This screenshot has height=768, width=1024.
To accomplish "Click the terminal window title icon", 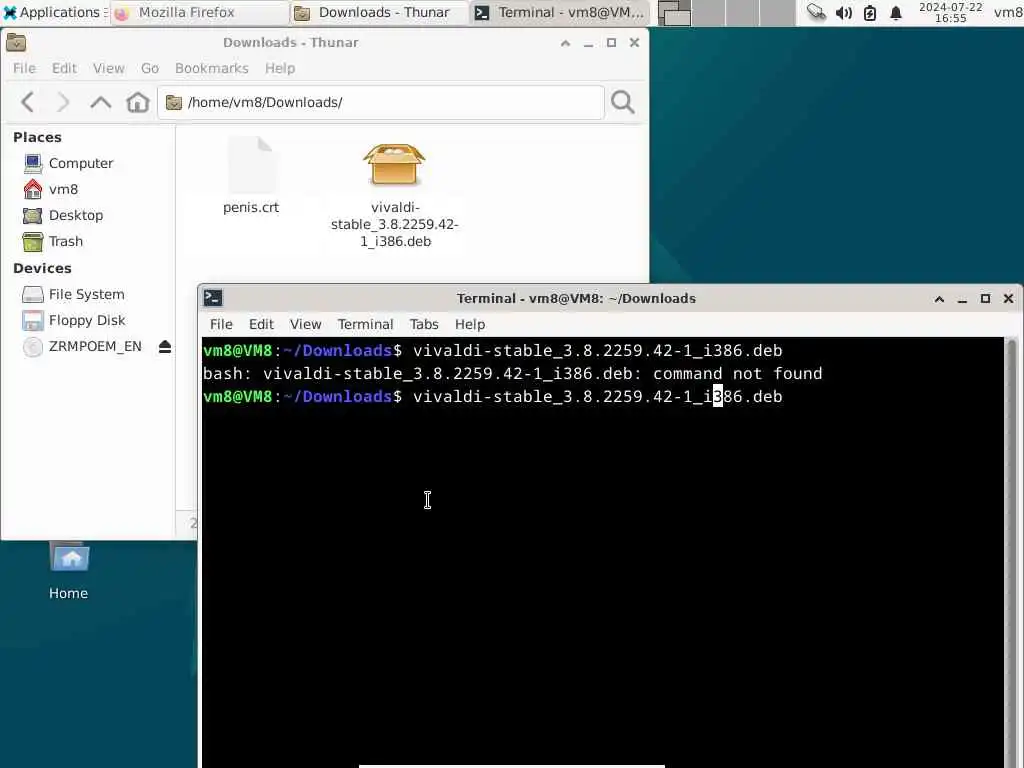I will click(213, 298).
